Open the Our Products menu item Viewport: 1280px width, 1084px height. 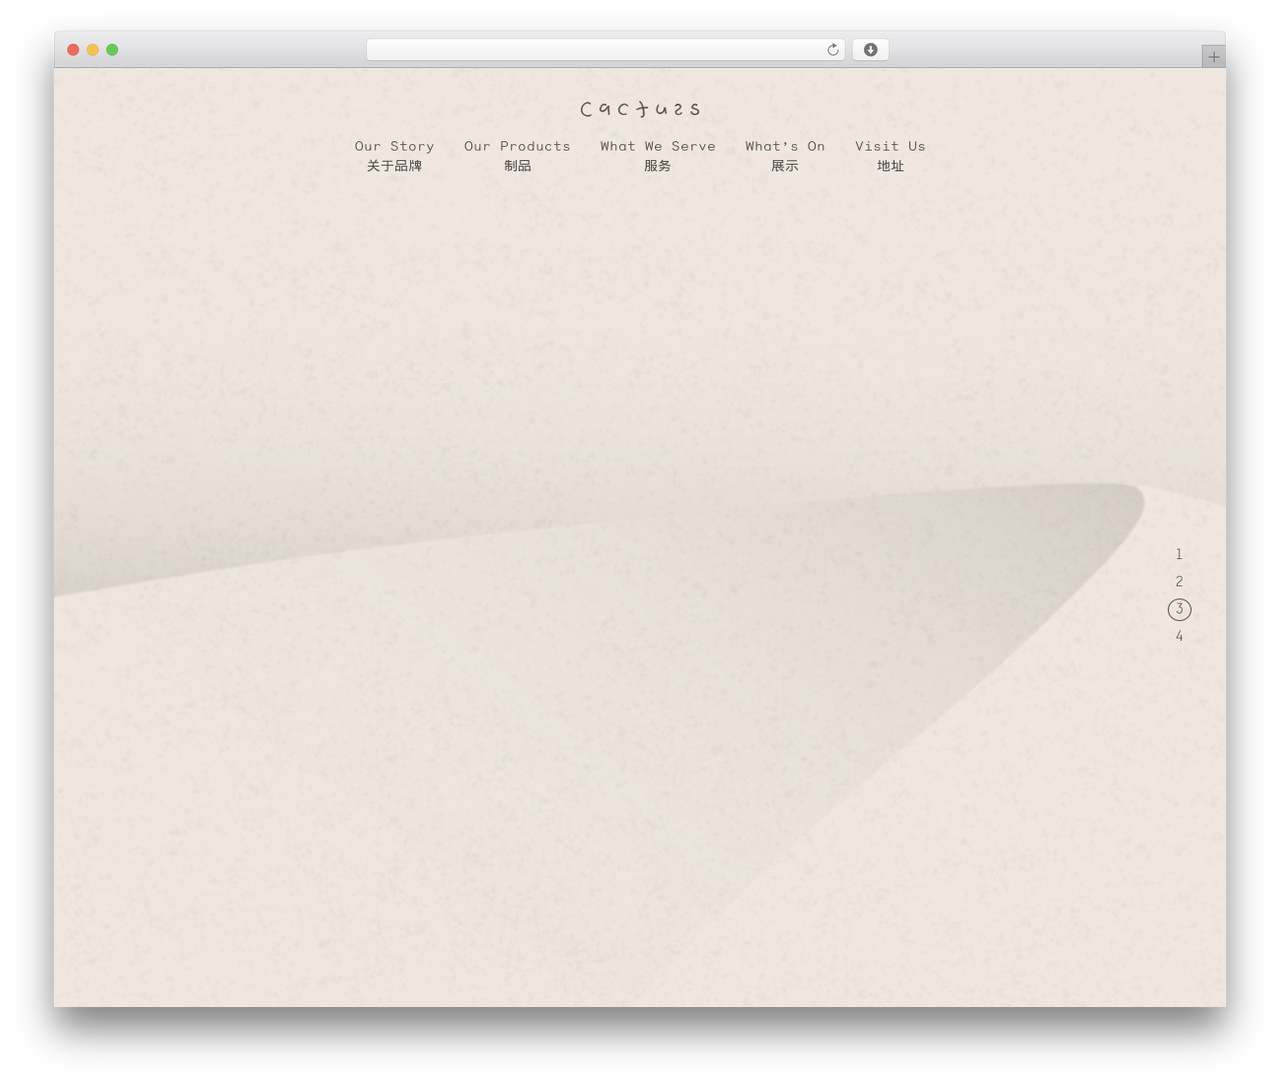[517, 155]
